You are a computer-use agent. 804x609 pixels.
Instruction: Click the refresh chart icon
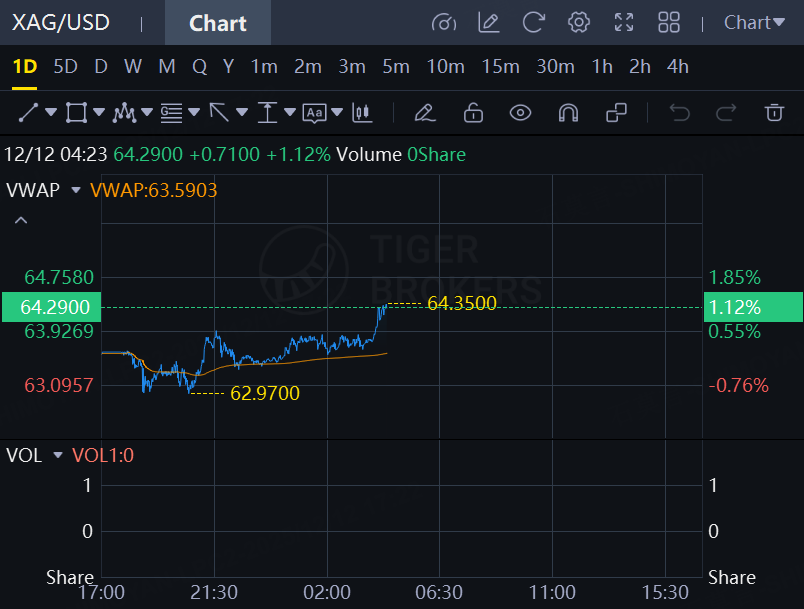[x=534, y=22]
